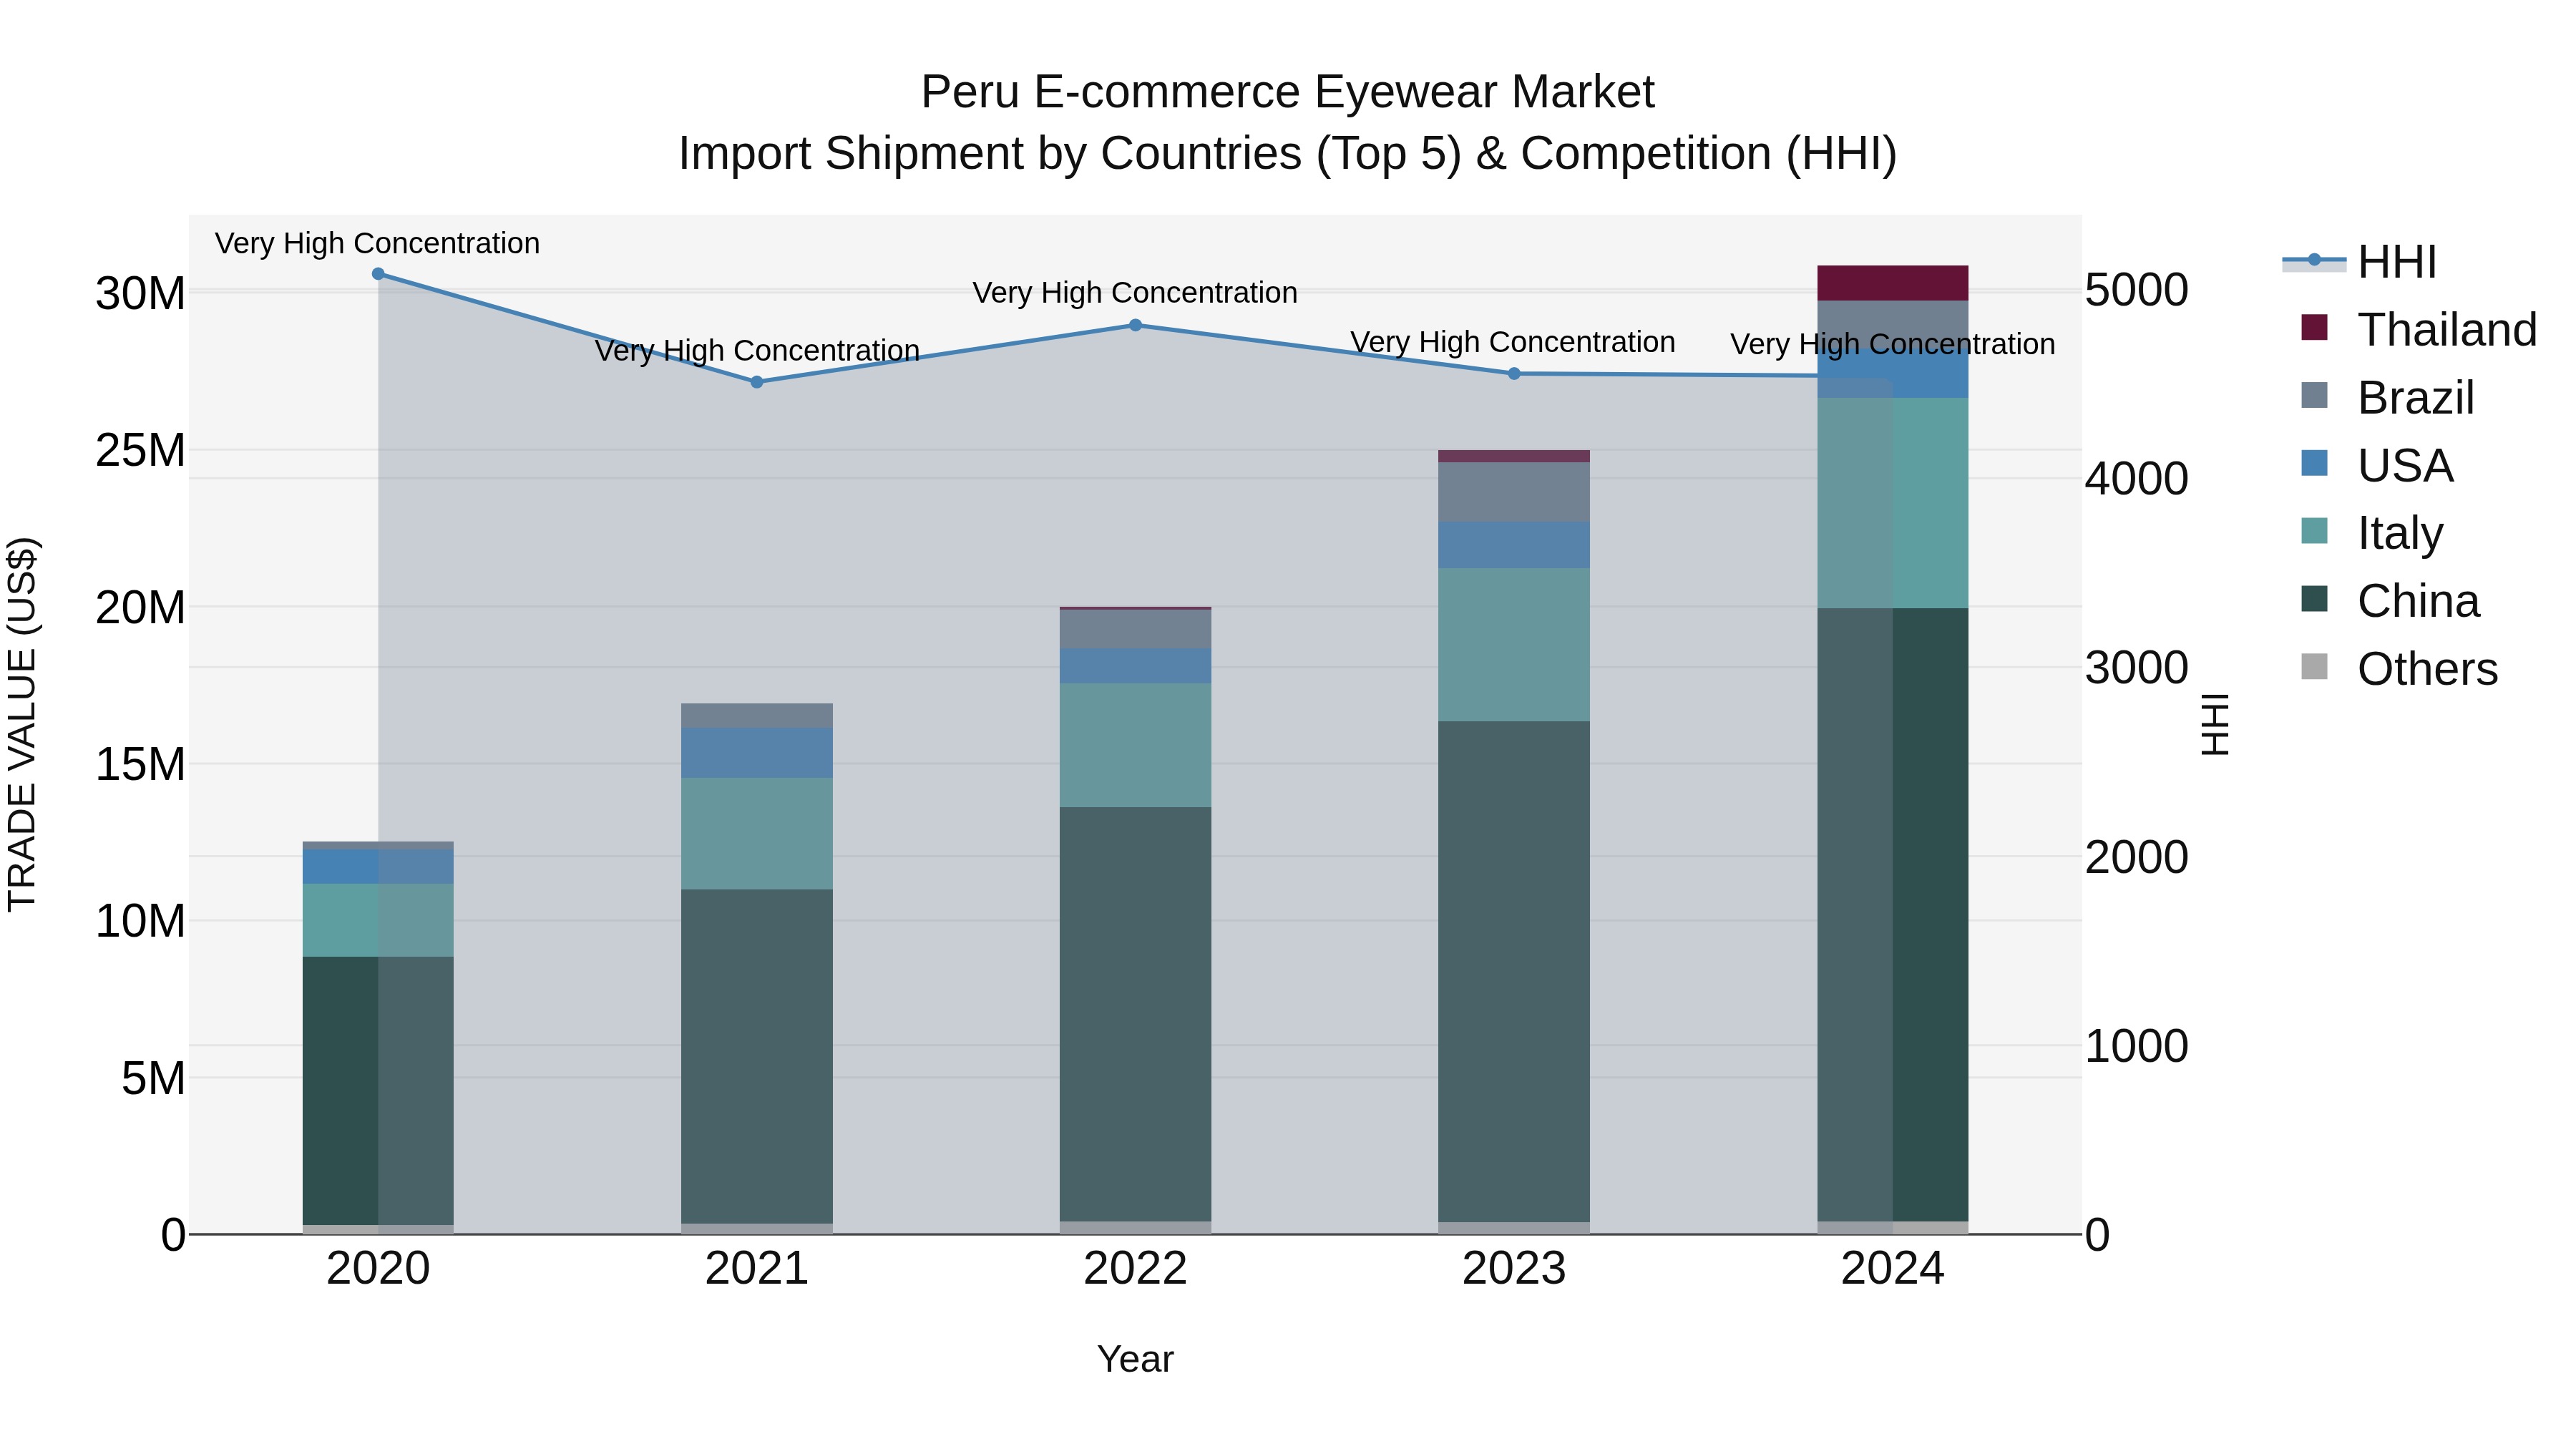Click the 2020 China bar segment
Viewport: 2576px width, 1449px height.
(x=378, y=1091)
